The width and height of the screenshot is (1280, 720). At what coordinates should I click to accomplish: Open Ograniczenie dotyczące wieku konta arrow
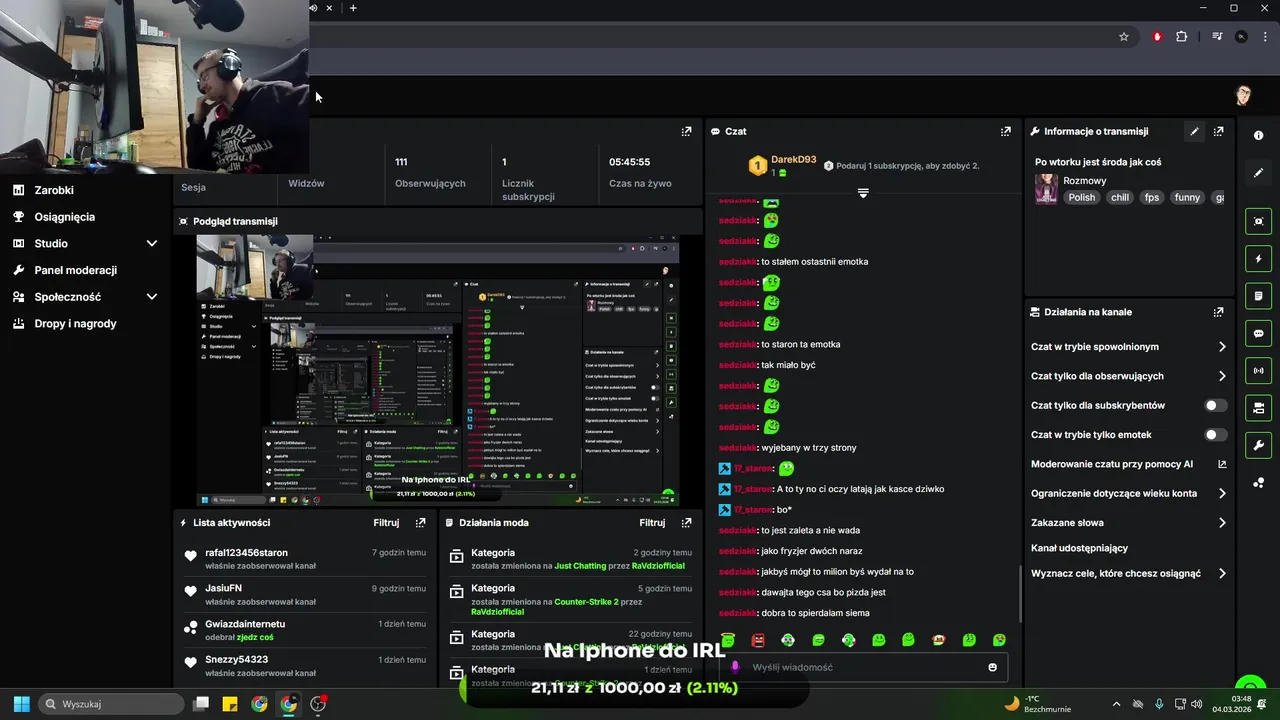(1222, 493)
